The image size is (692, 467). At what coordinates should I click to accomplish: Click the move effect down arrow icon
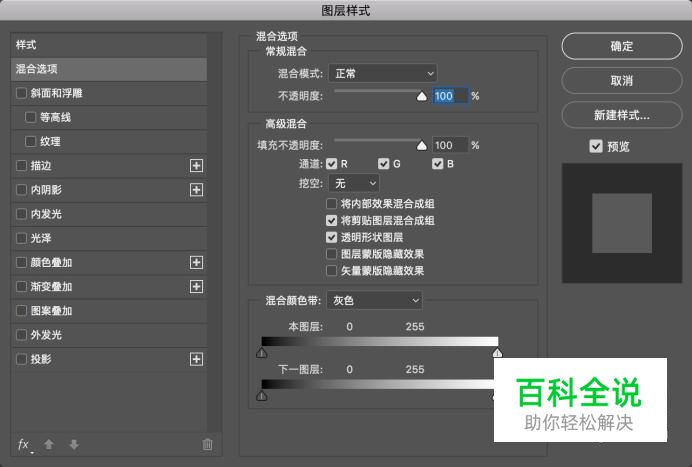(74, 444)
